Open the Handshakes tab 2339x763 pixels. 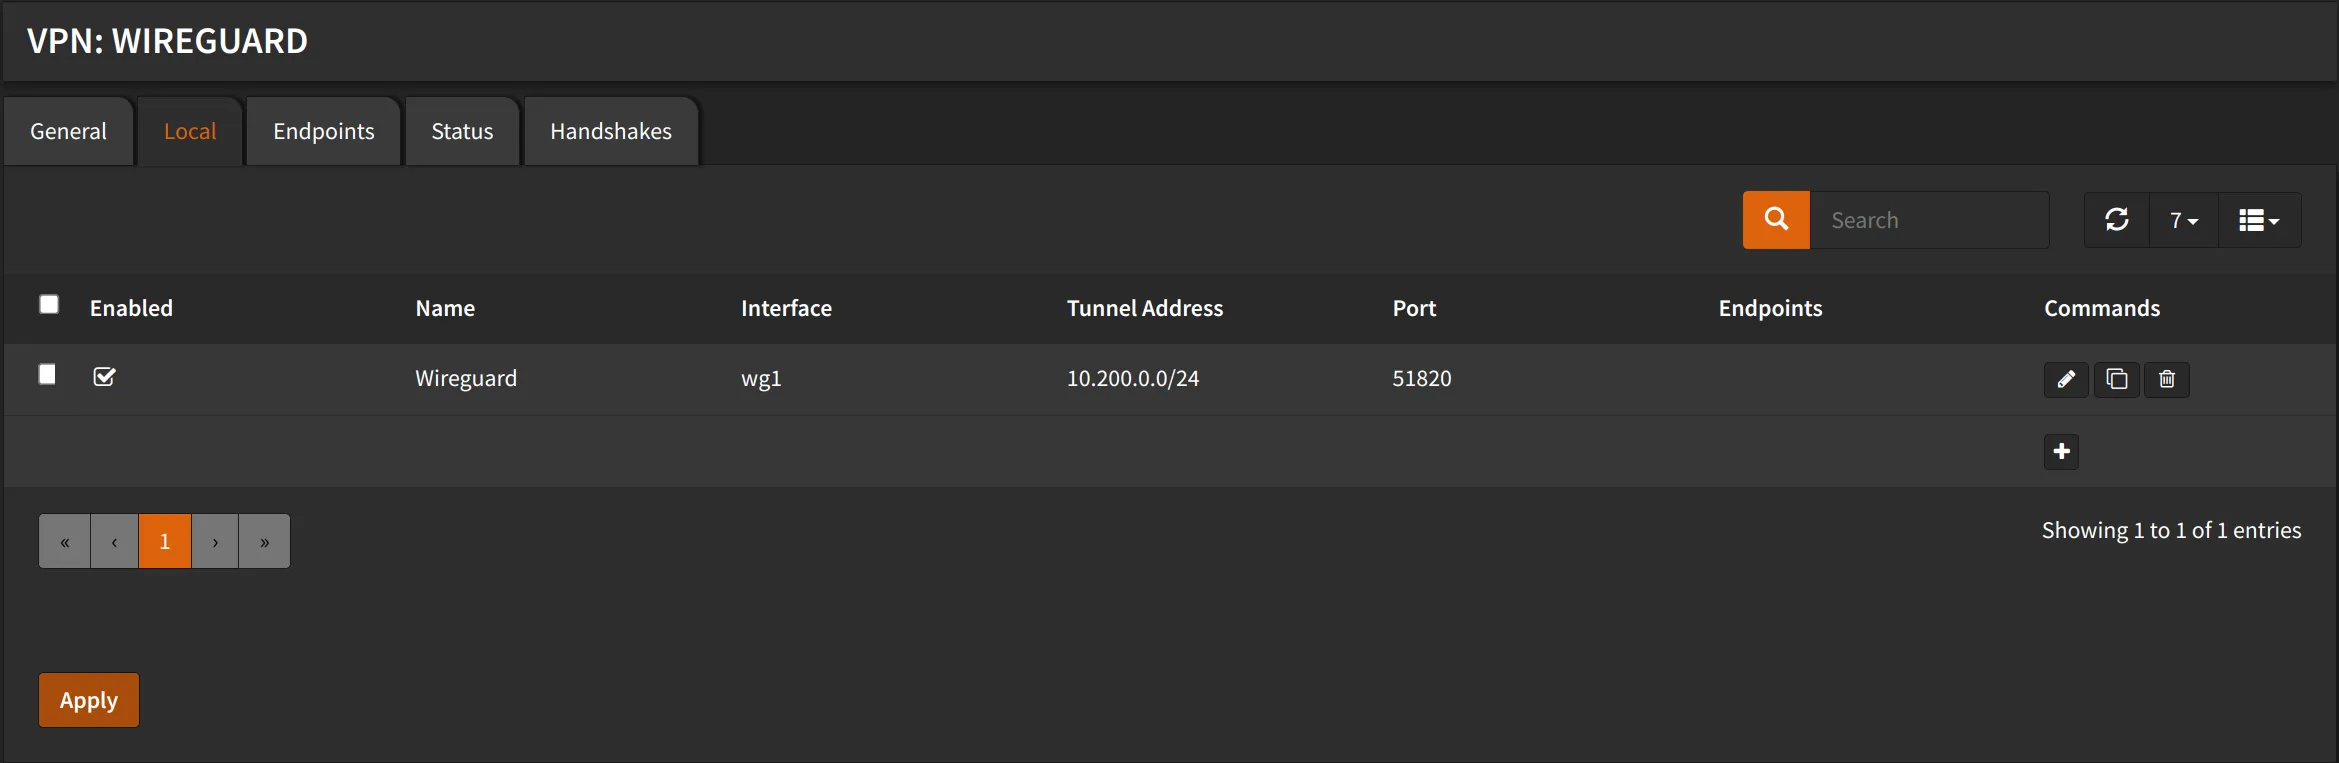(610, 130)
